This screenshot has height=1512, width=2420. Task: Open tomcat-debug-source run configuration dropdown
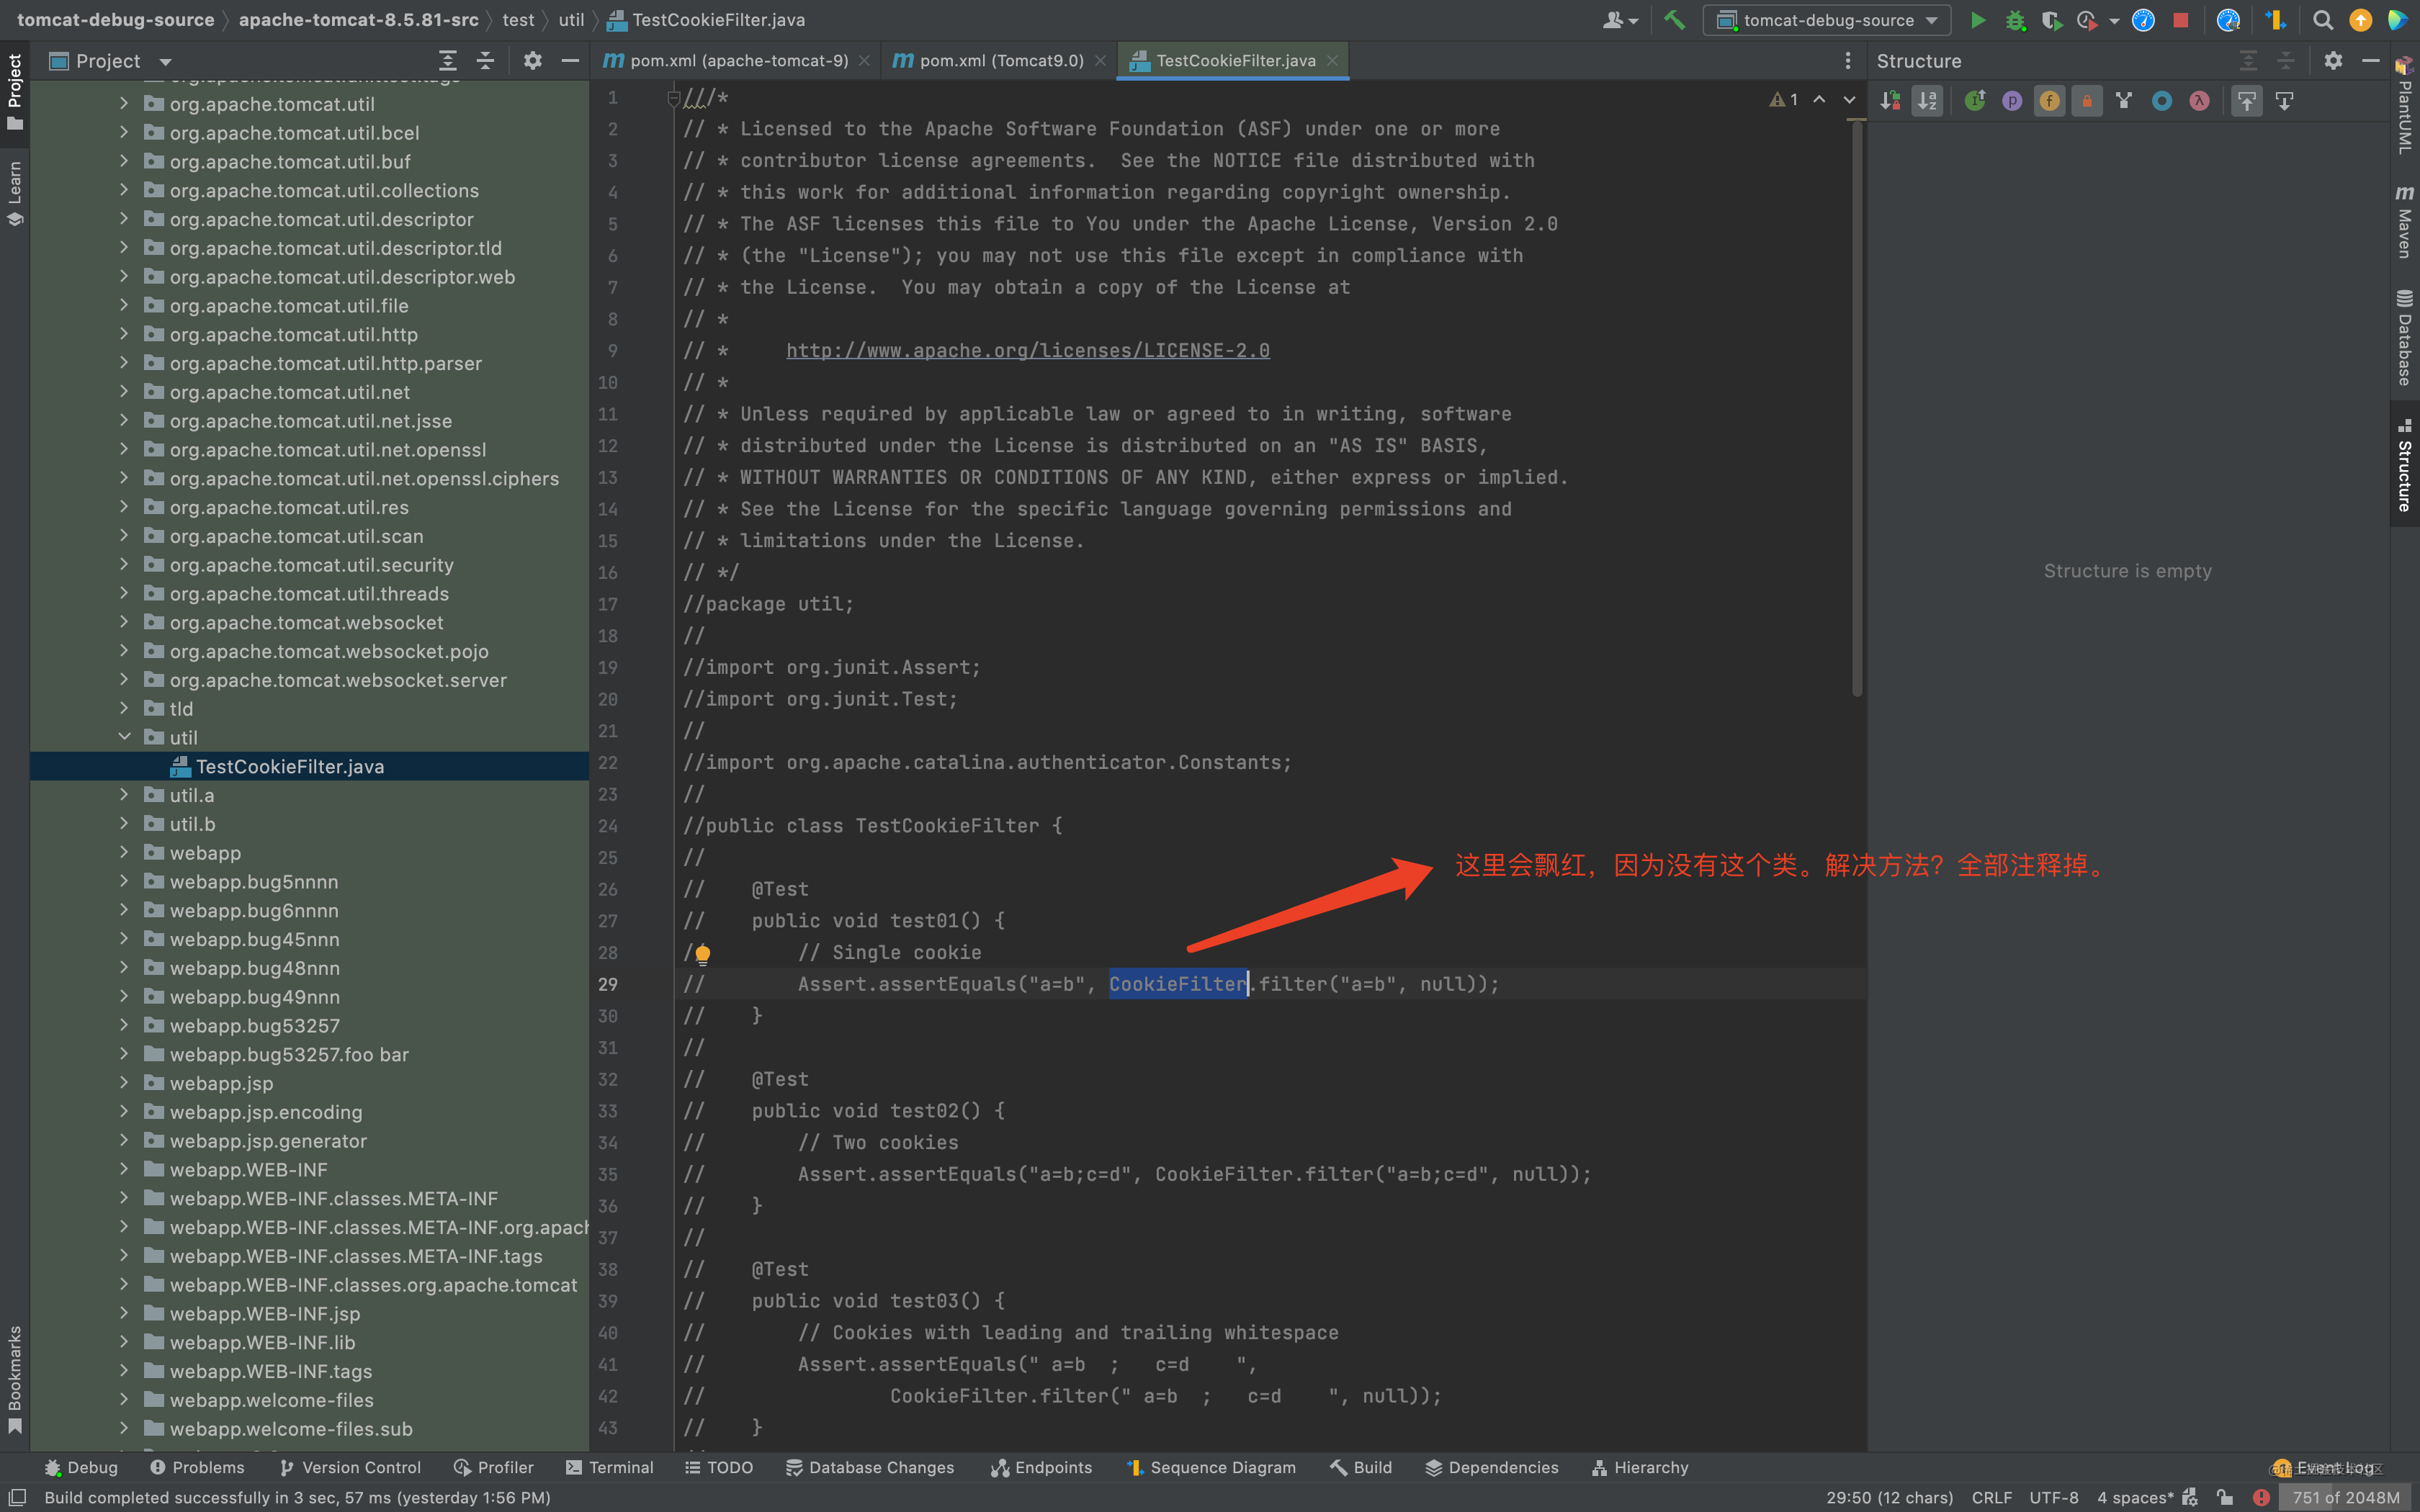point(1827,20)
